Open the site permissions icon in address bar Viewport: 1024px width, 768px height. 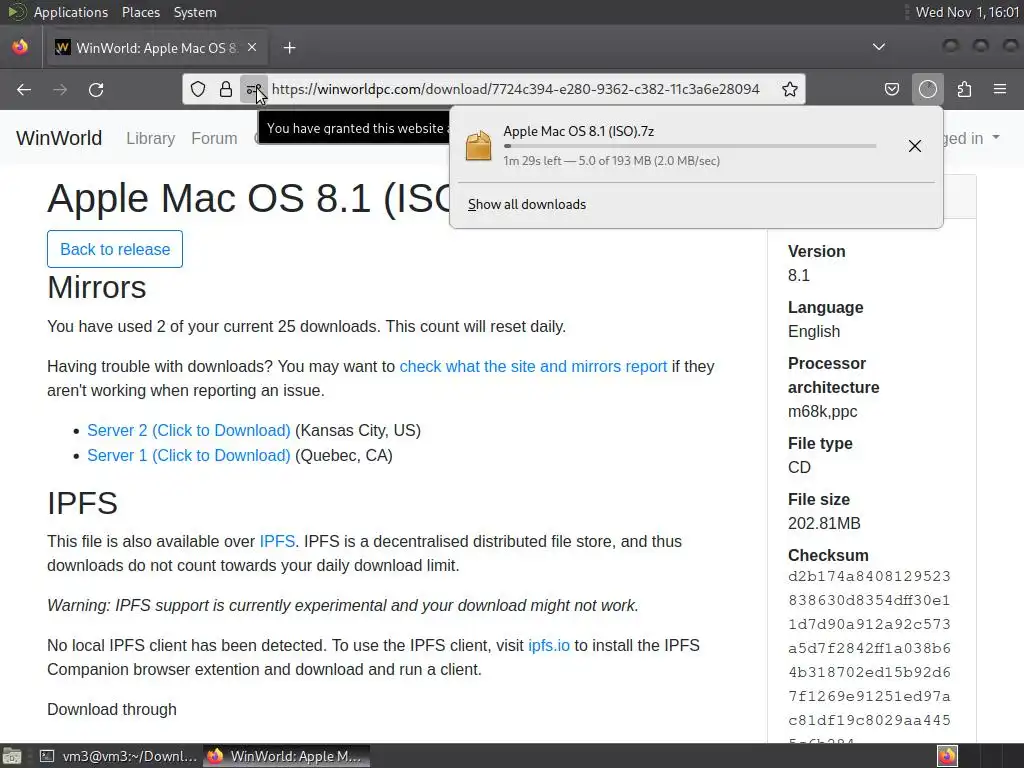click(x=253, y=89)
